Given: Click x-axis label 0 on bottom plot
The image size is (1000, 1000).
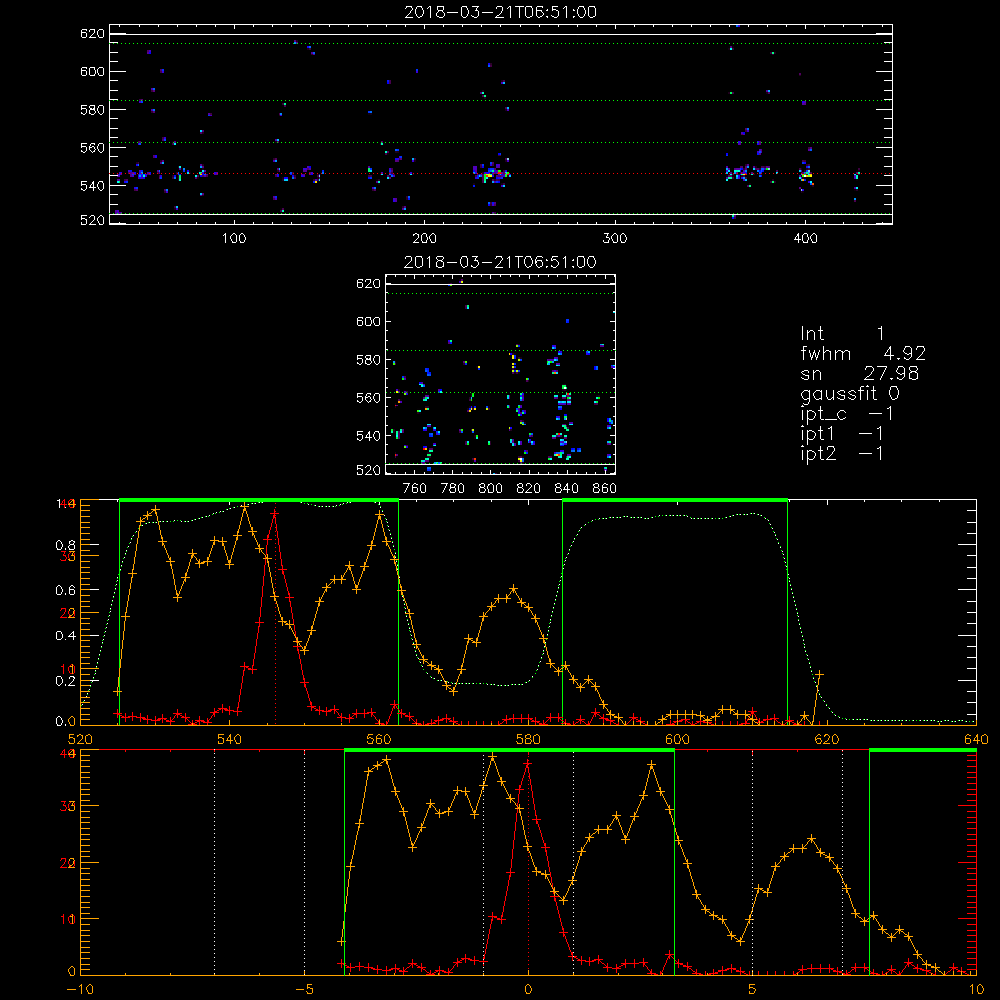Looking at the screenshot, I should point(528,990).
